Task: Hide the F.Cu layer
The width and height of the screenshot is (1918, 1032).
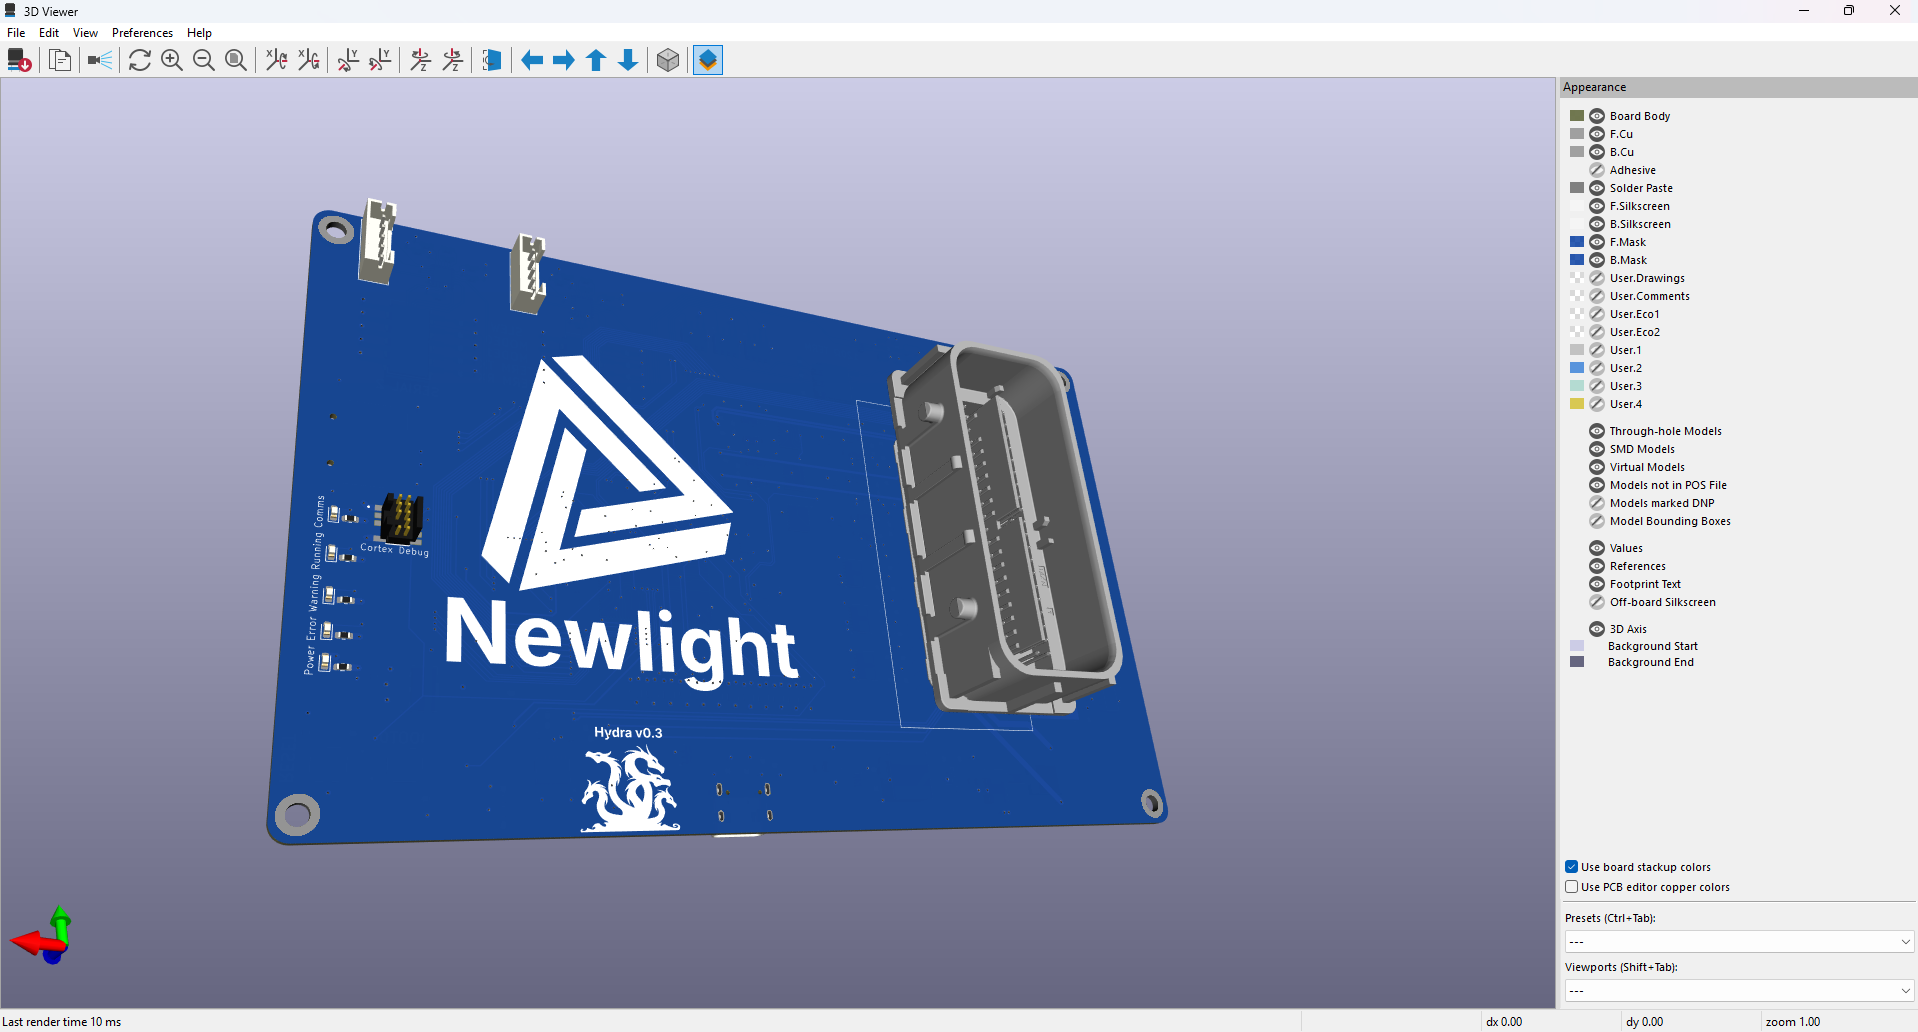Action: coord(1597,134)
